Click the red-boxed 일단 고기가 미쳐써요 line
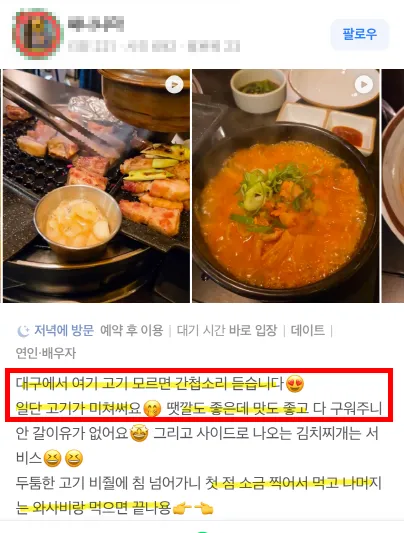This screenshot has height=533, width=404. point(199,408)
